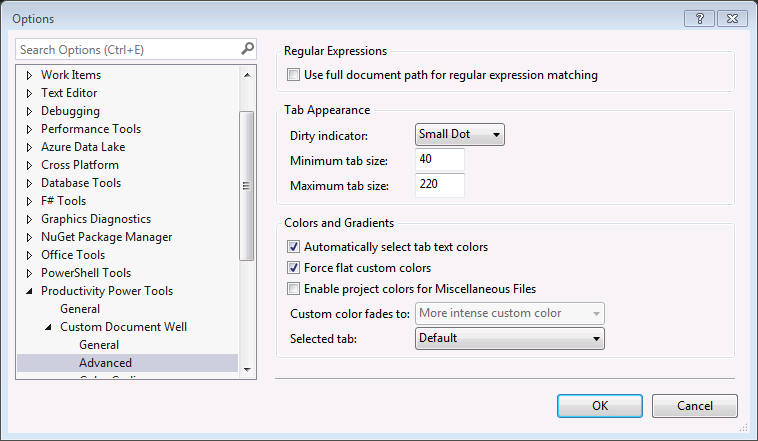Collapse the Custom Document Well node

48,327
